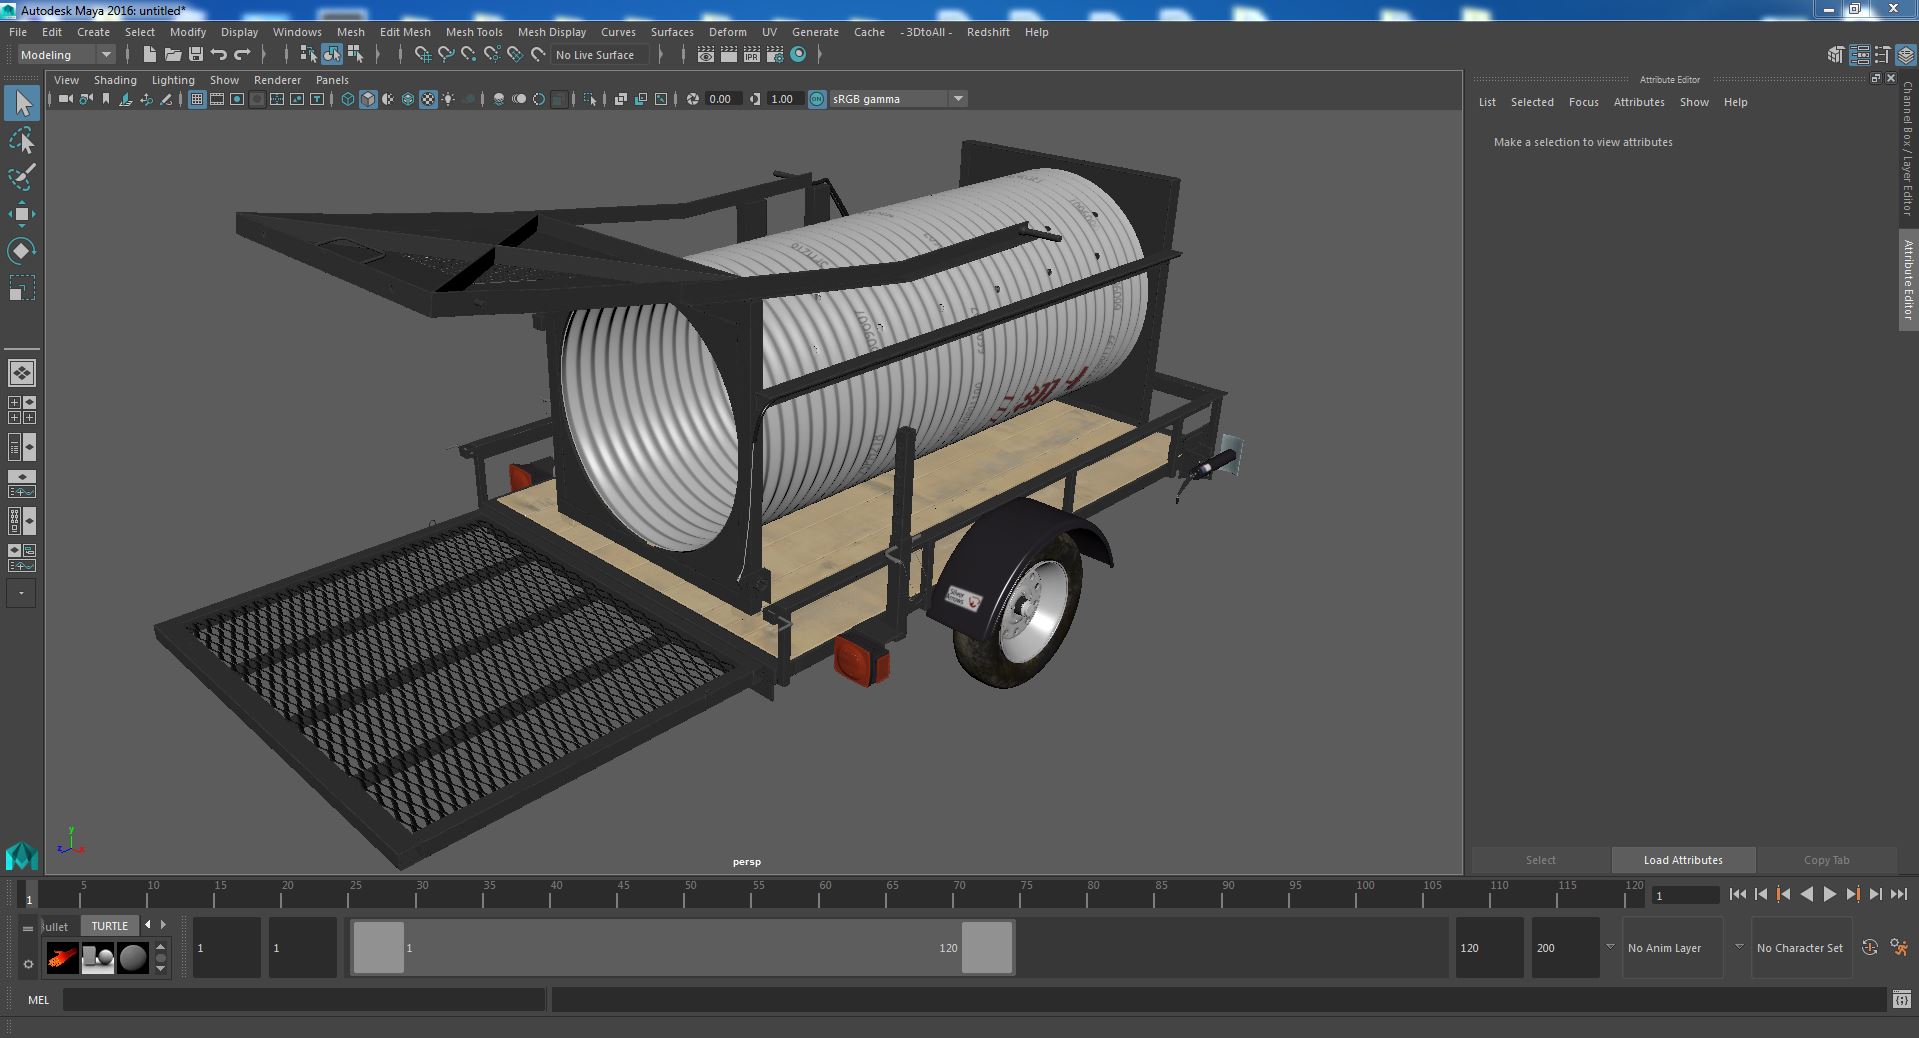Activate the Rotate tool
The image size is (1919, 1038).
(21, 251)
